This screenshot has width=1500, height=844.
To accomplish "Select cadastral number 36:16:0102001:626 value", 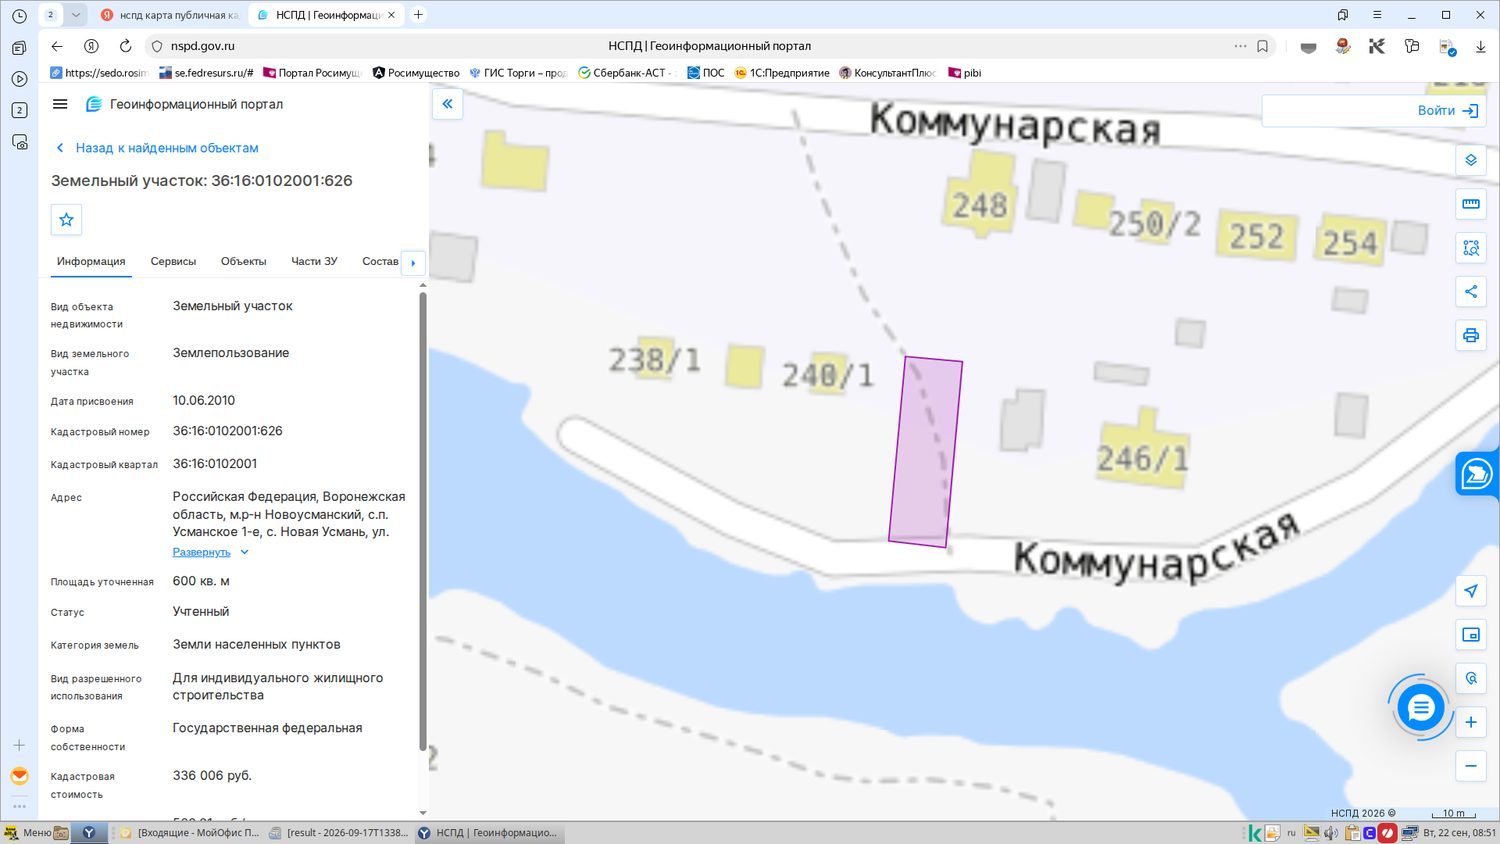I will point(228,431).
